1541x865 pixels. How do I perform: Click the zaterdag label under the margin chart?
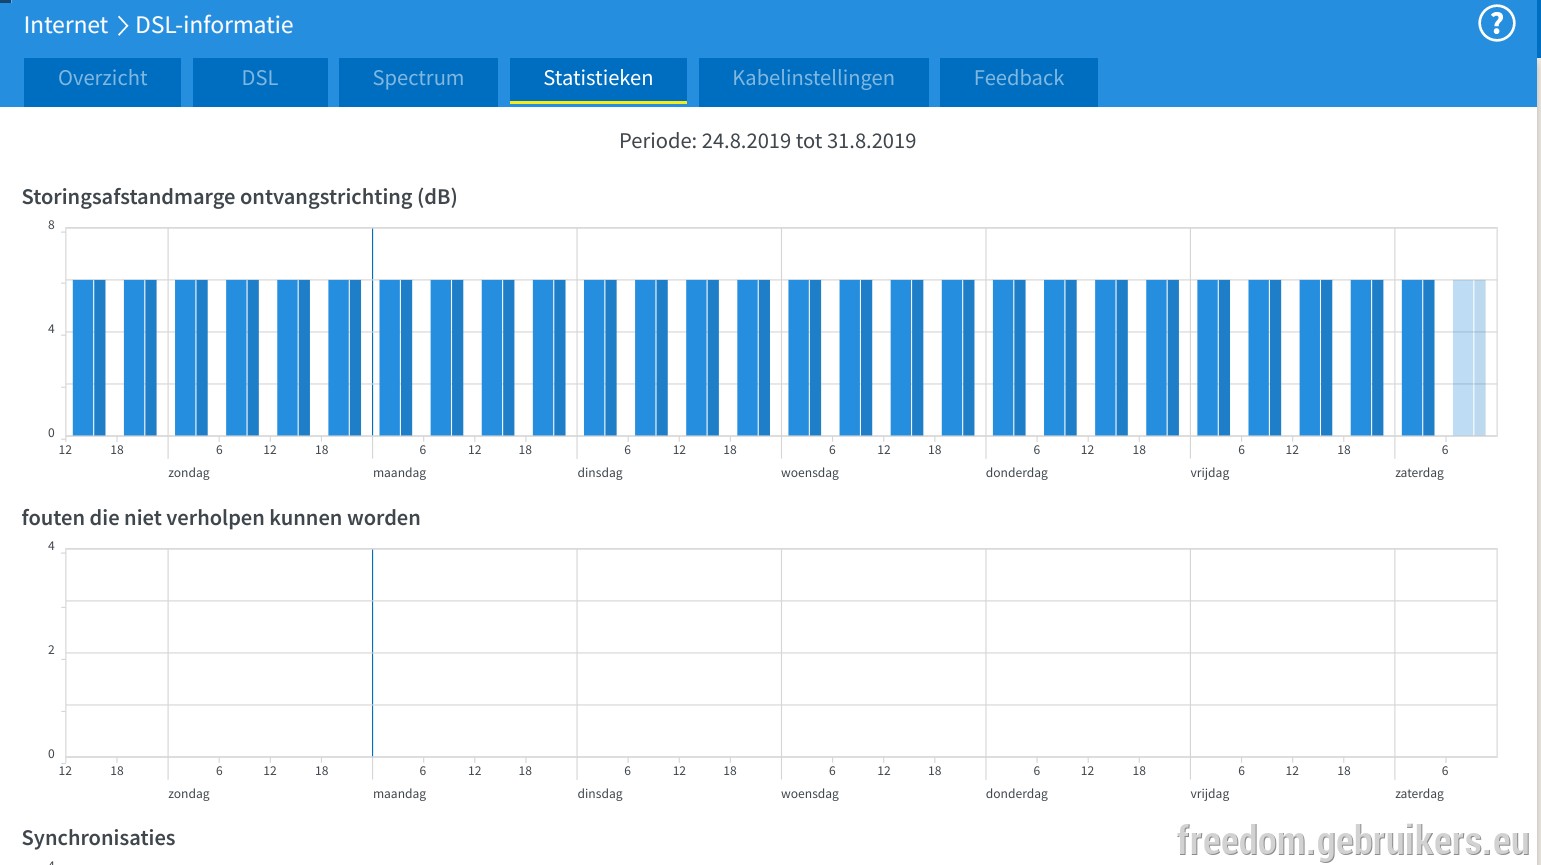[1419, 473]
